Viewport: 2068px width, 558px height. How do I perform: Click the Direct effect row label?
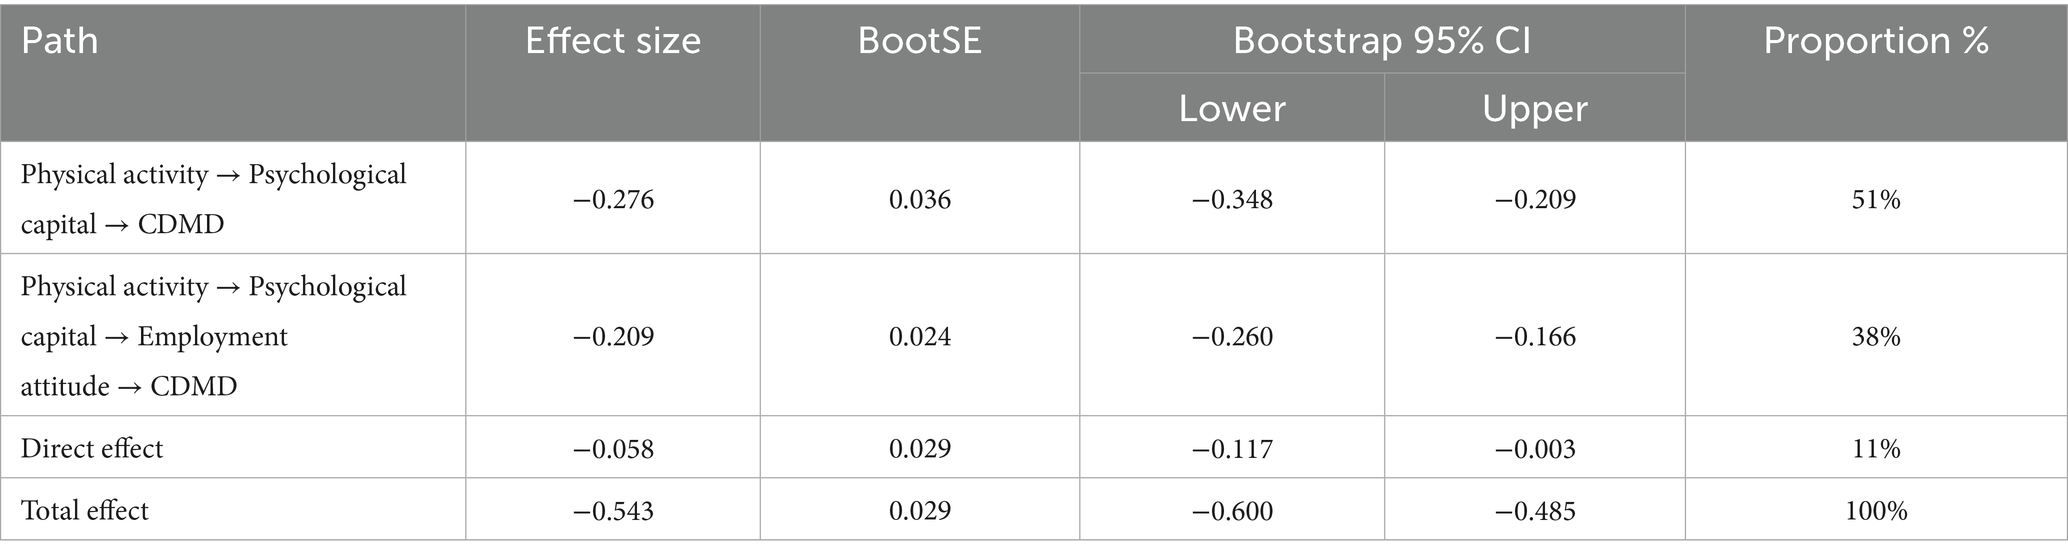point(92,448)
